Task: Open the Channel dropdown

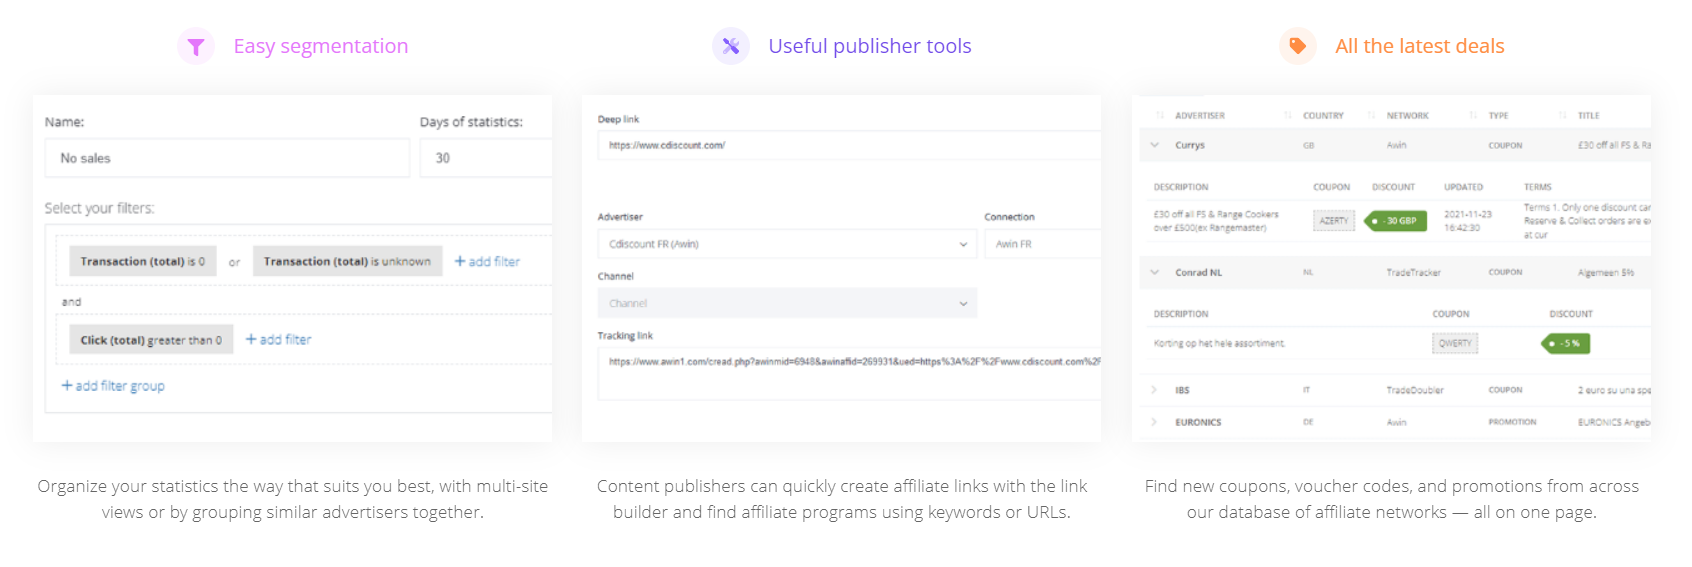Action: pos(787,303)
